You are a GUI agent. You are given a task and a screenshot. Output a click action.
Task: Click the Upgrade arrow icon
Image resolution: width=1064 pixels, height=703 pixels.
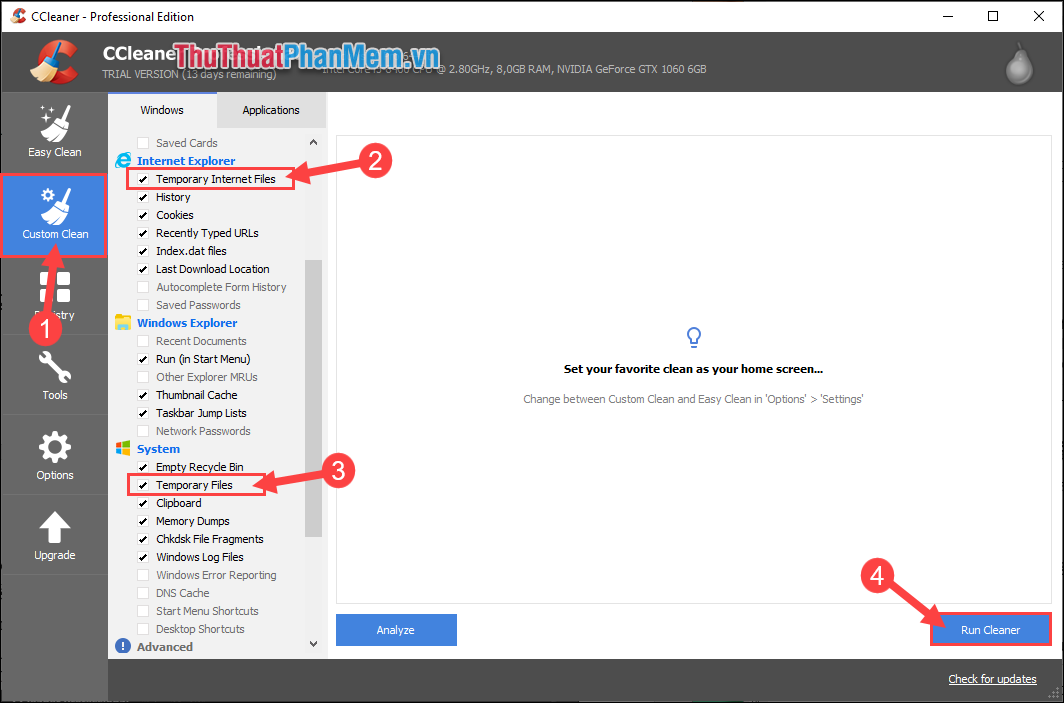pyautogui.click(x=54, y=533)
